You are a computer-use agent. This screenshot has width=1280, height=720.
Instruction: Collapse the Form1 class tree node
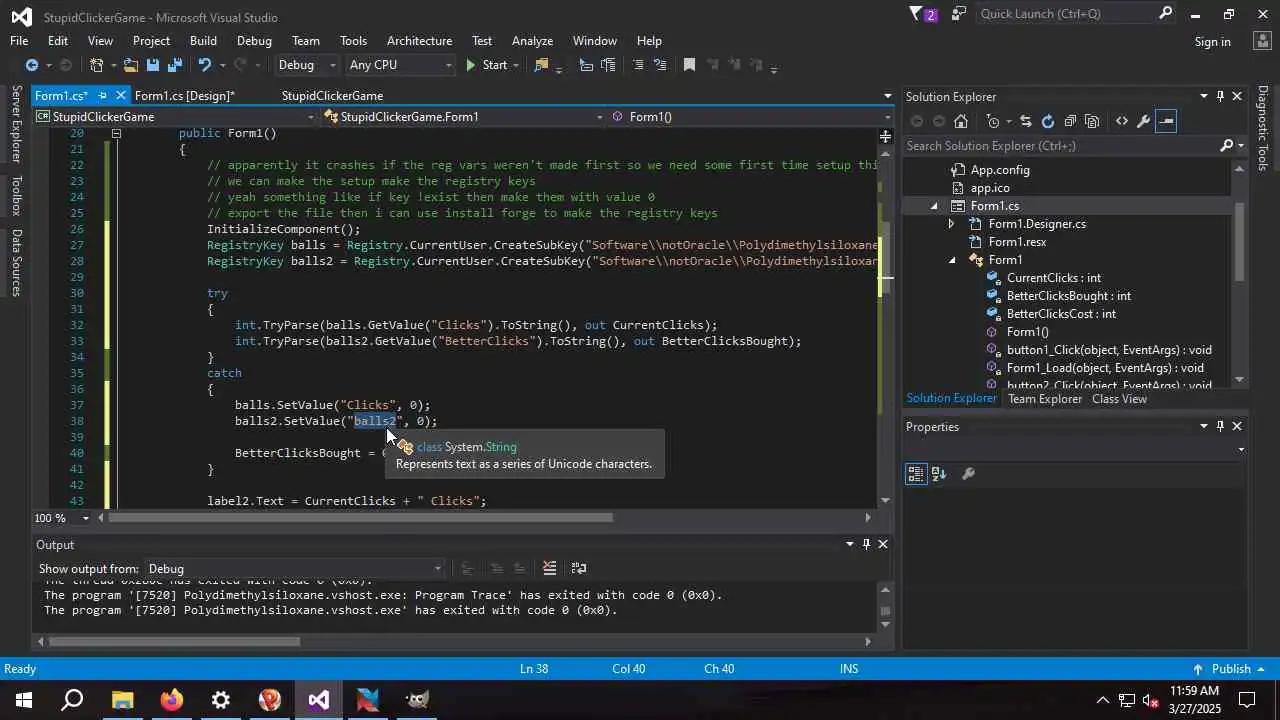[x=952, y=260]
